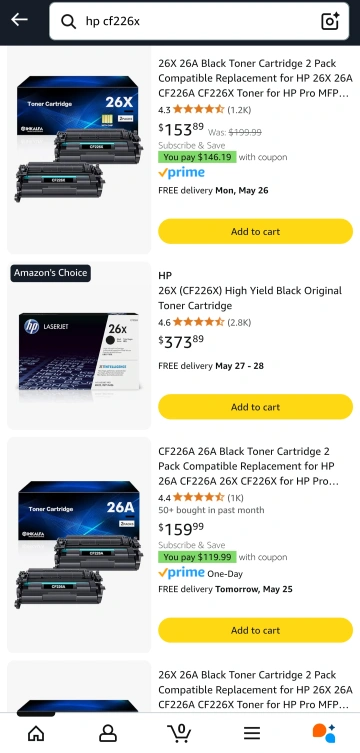360x753 pixels.
Task: Open the hamburger menu icon
Action: pyautogui.click(x=252, y=733)
